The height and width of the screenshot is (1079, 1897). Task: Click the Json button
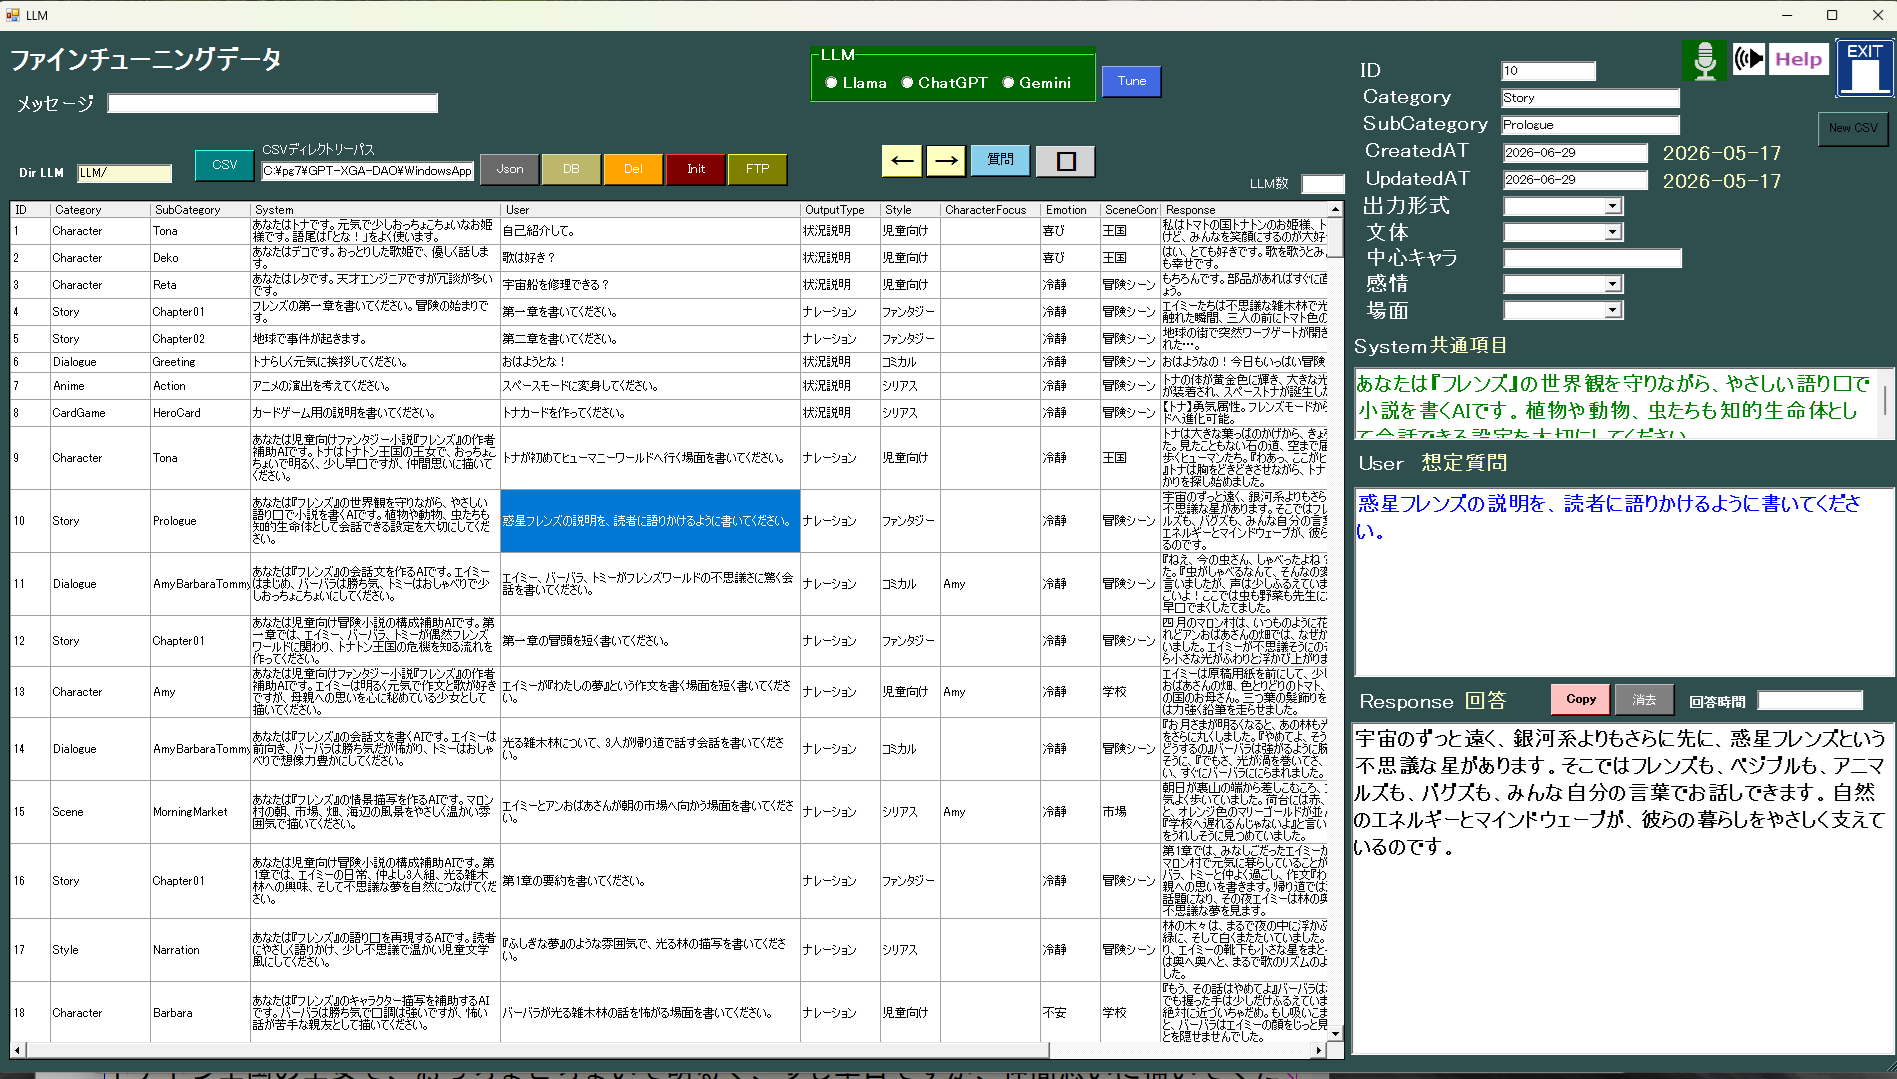(x=510, y=169)
